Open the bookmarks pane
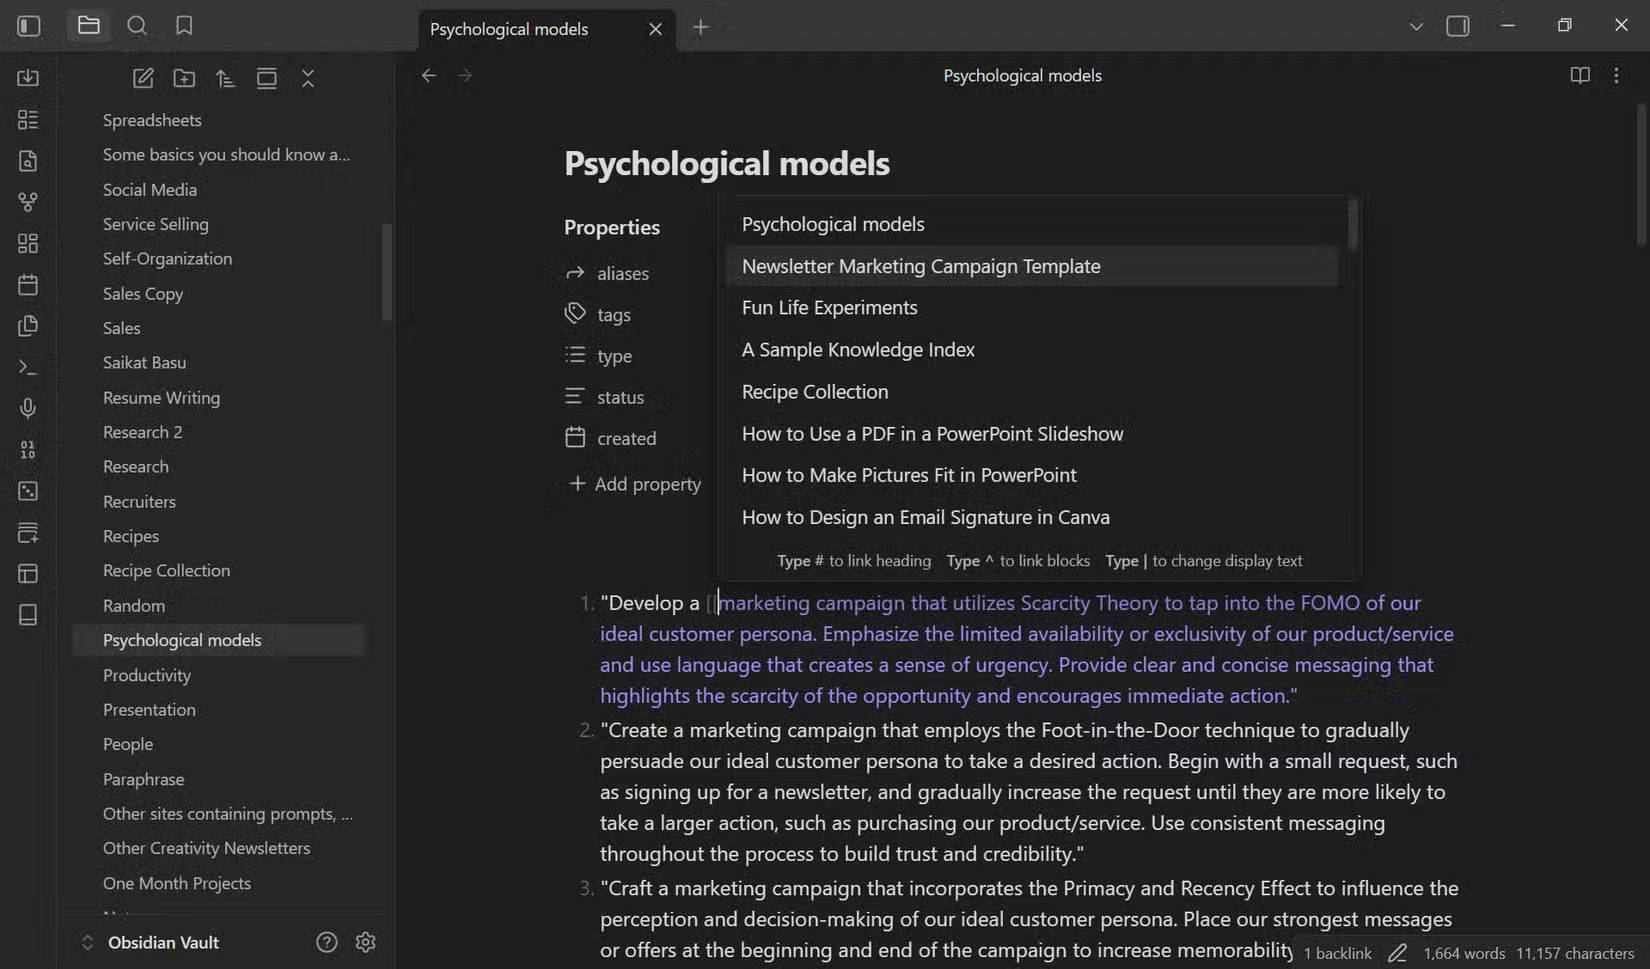The height and width of the screenshot is (969, 1650). [x=184, y=26]
